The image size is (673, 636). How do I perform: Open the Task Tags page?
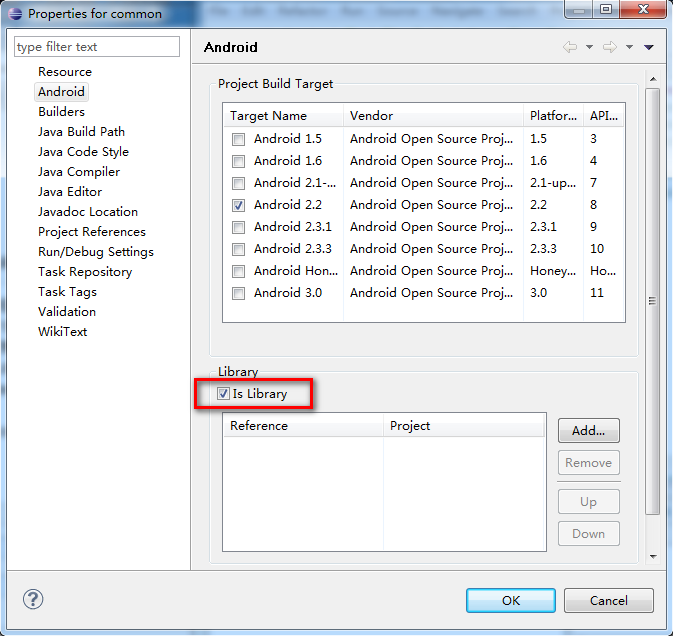[67, 292]
